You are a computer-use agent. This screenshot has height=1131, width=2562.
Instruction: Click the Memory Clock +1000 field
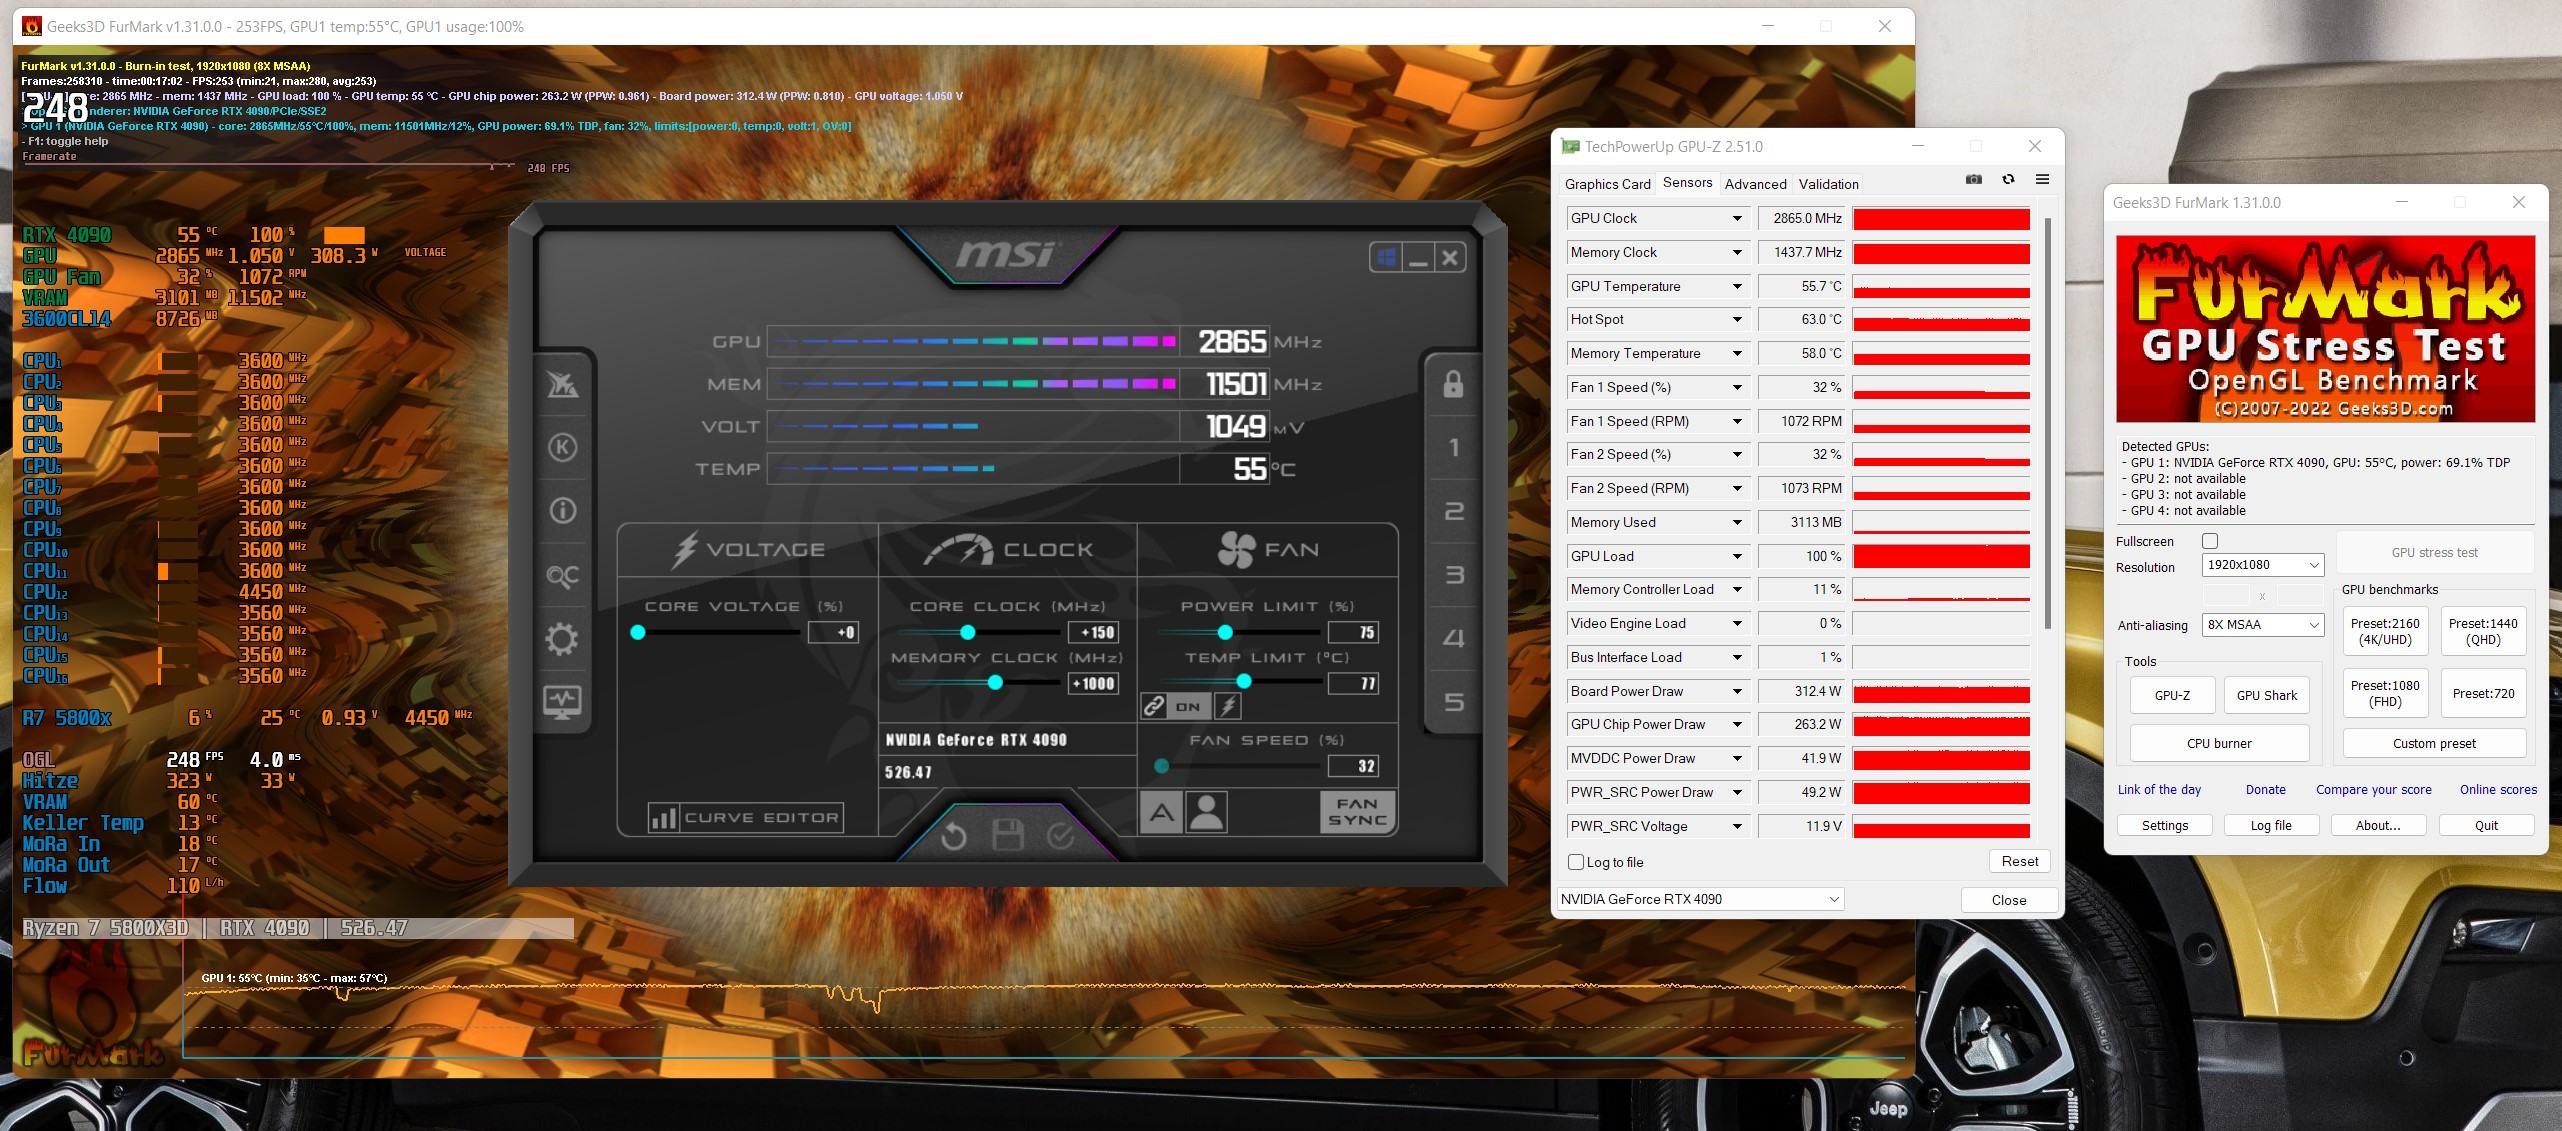[x=1093, y=684]
